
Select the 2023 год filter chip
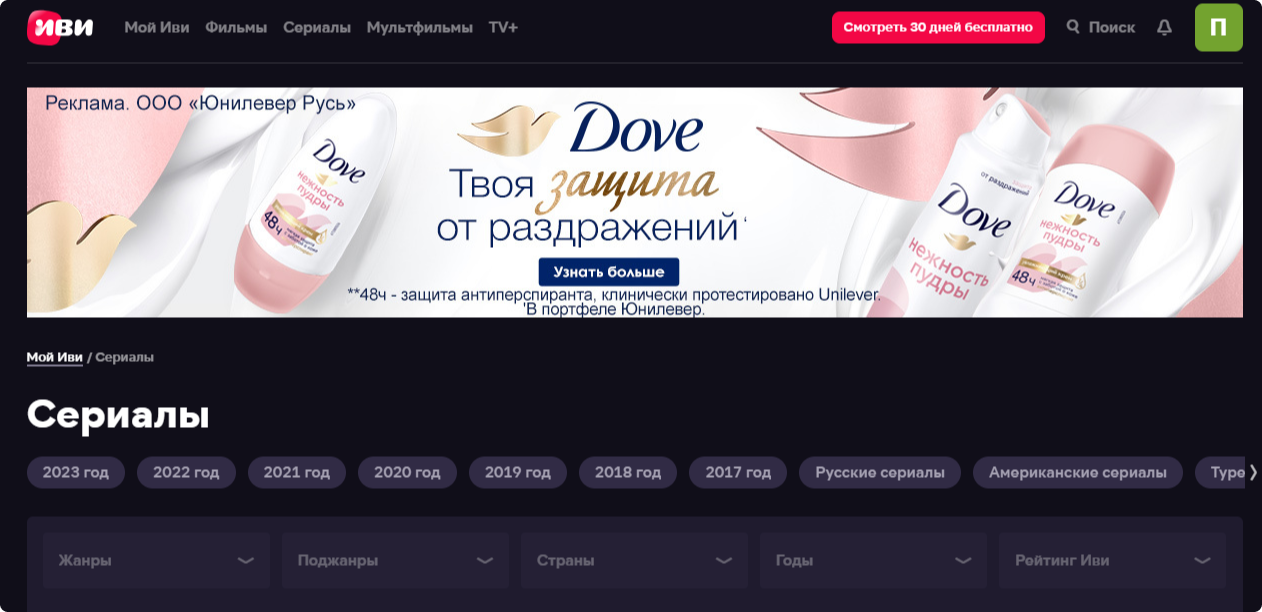pyautogui.click(x=75, y=472)
